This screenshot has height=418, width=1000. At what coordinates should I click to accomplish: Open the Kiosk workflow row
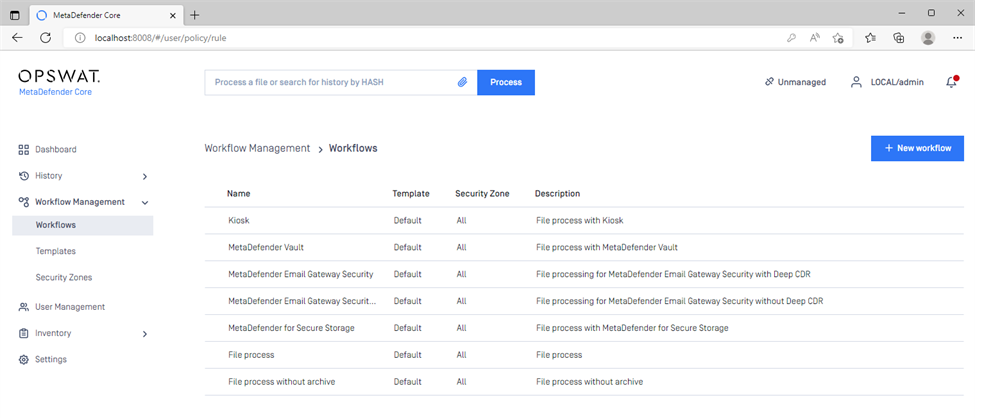coord(584,220)
